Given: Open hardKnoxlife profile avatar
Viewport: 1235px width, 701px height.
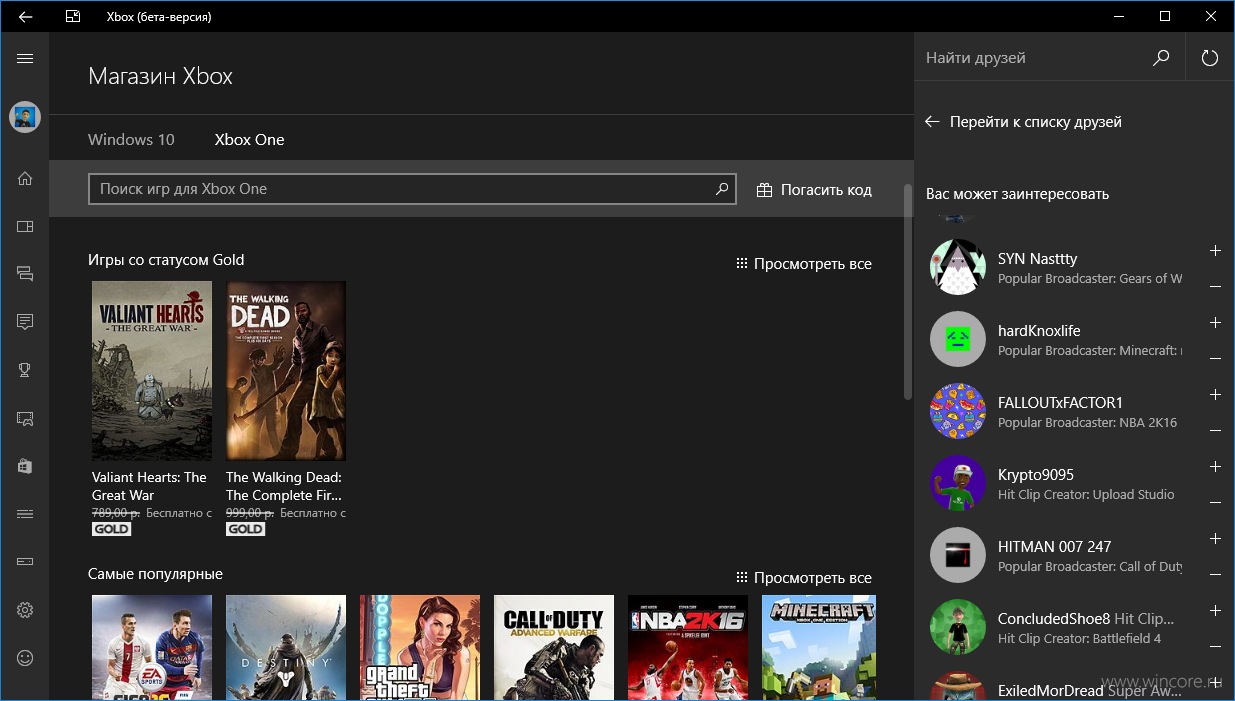Looking at the screenshot, I should (x=958, y=339).
